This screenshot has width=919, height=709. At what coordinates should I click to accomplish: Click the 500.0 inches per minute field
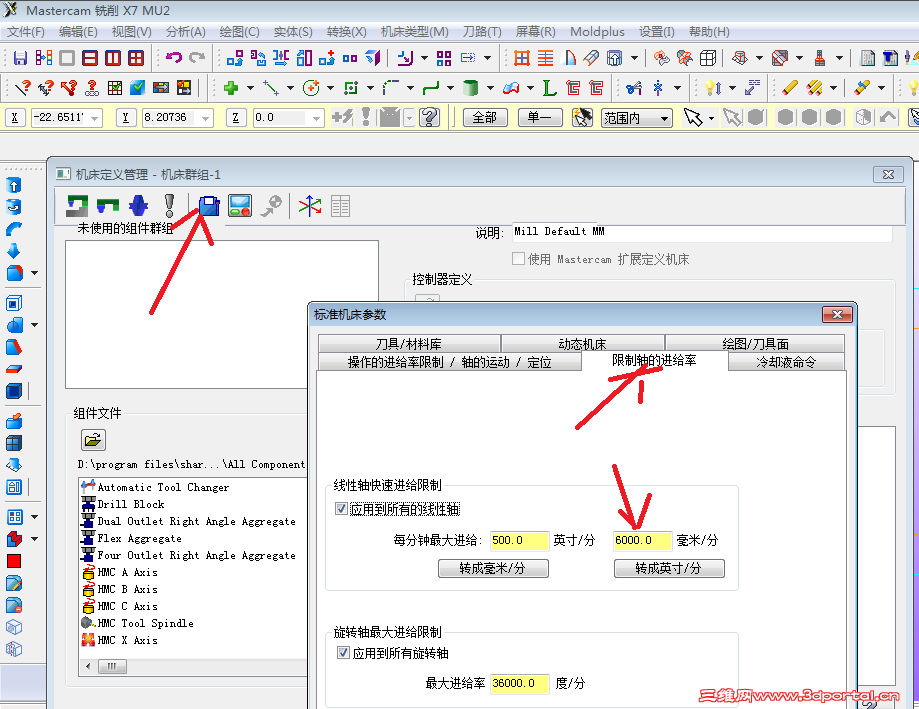[519, 540]
